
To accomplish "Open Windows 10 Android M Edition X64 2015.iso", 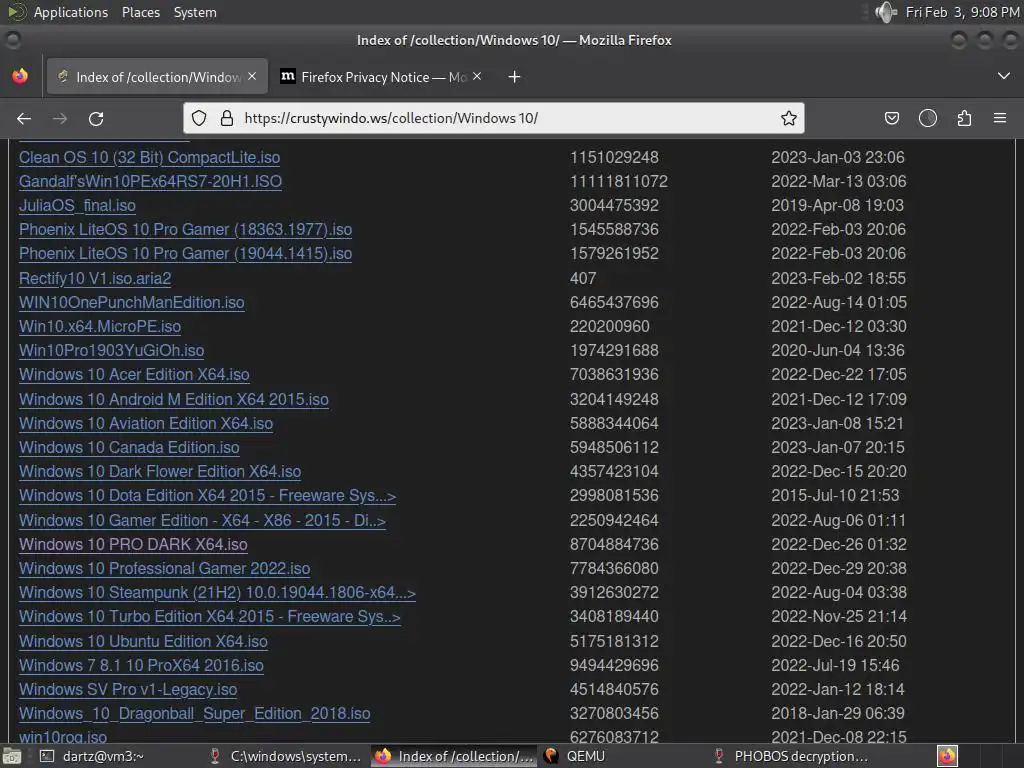I will [174, 399].
